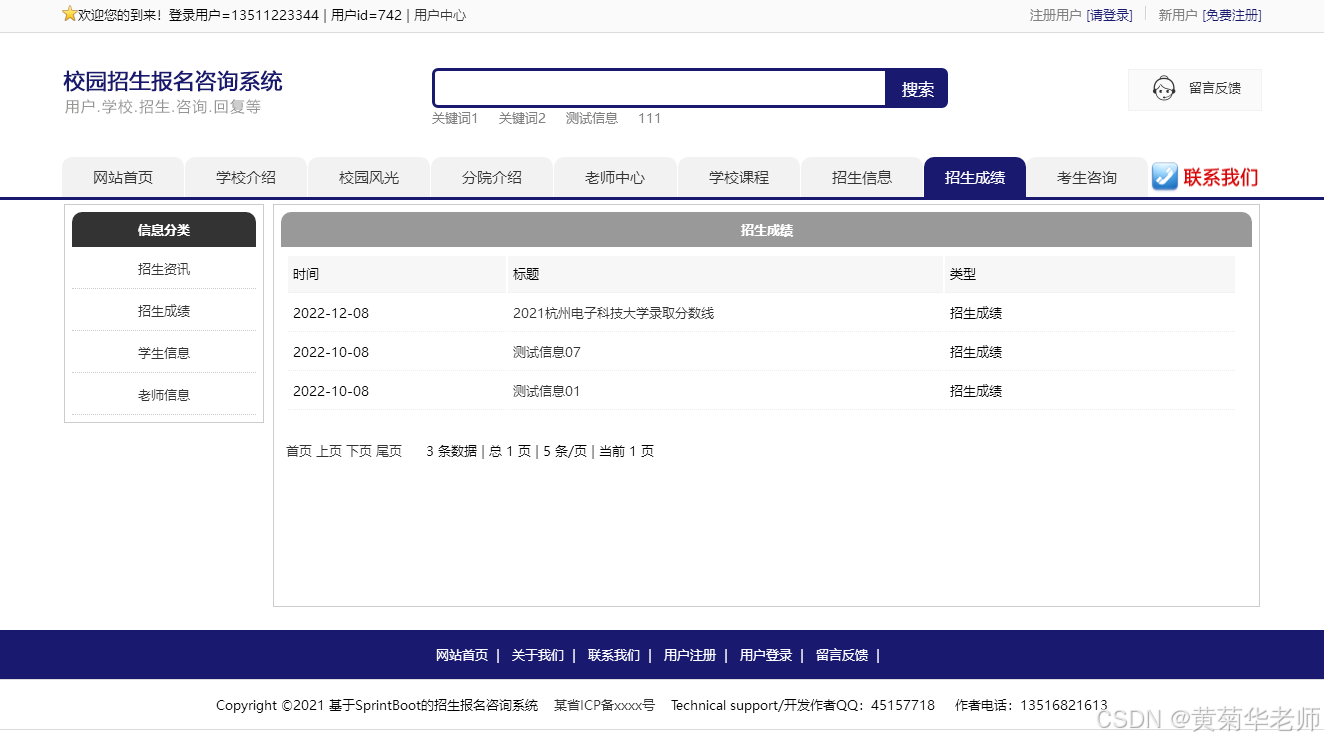Open the 招生成绩 sidebar category
The width and height of the screenshot is (1324, 741).
164,310
